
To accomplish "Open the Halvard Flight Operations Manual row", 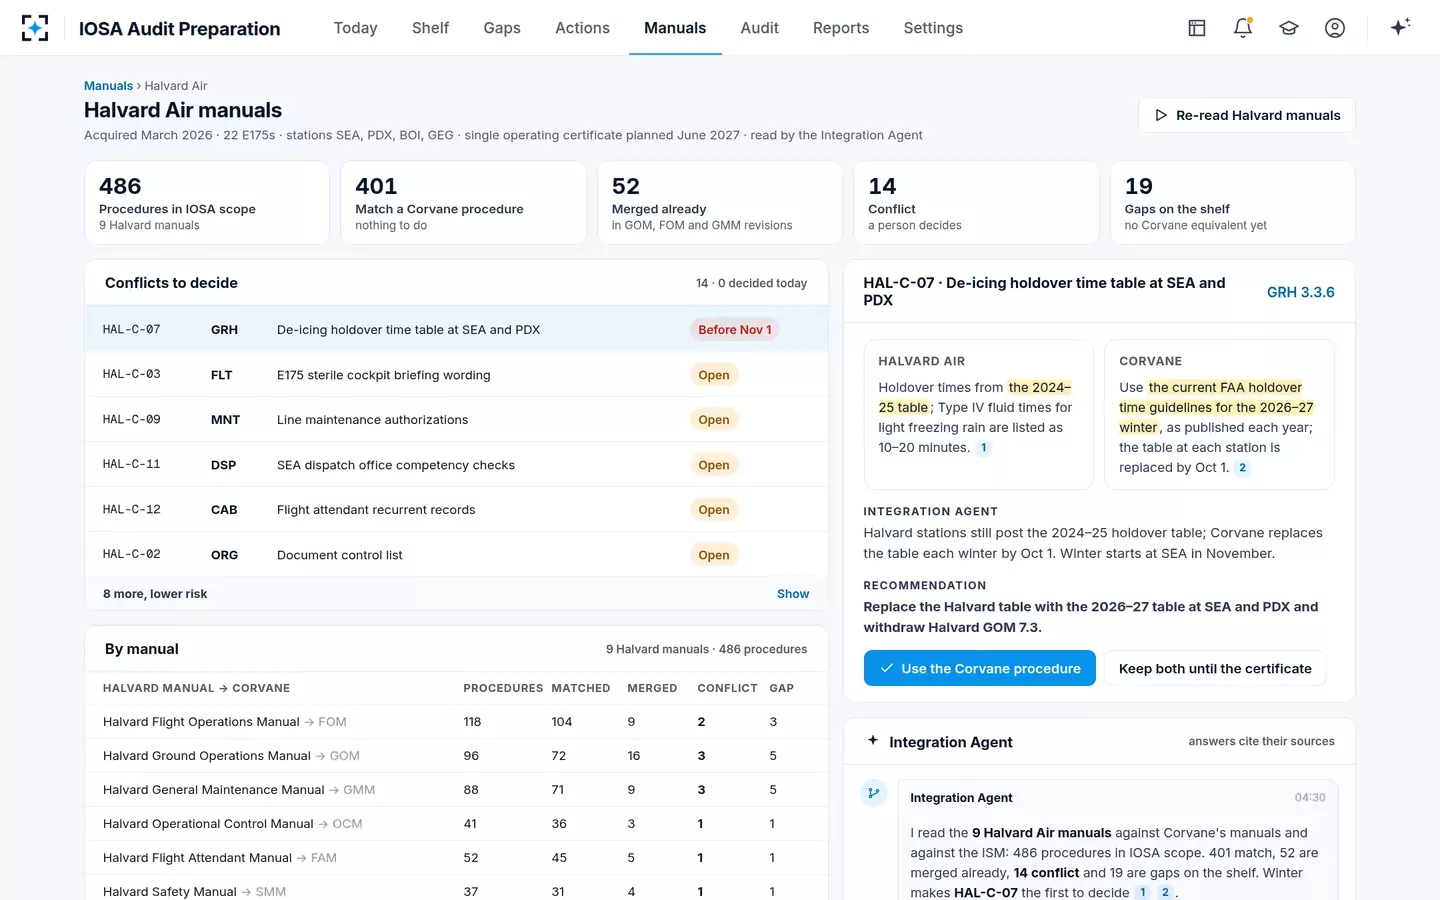I will 456,722.
